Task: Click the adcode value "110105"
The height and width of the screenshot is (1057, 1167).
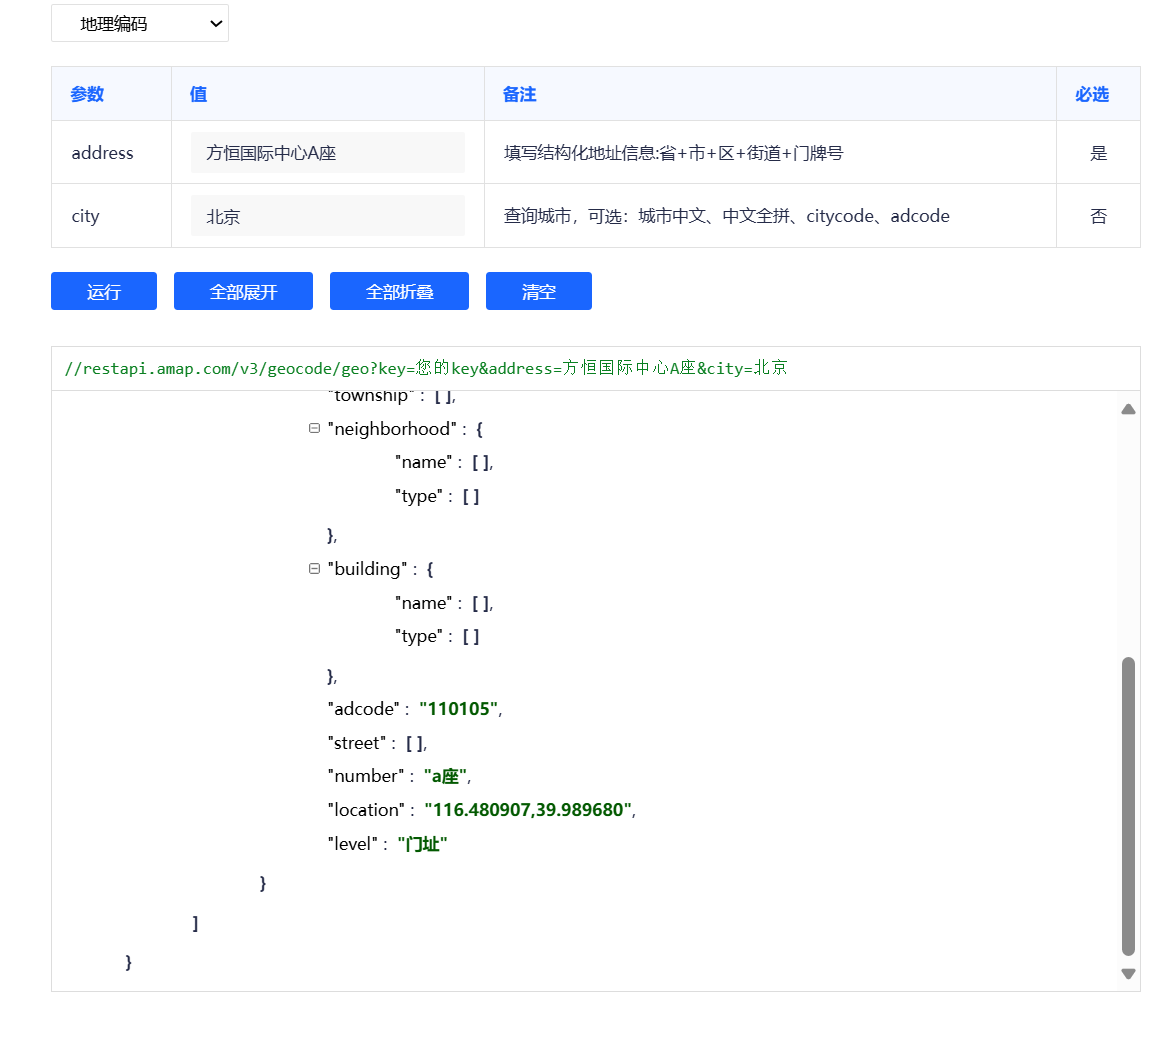Action: point(458,709)
